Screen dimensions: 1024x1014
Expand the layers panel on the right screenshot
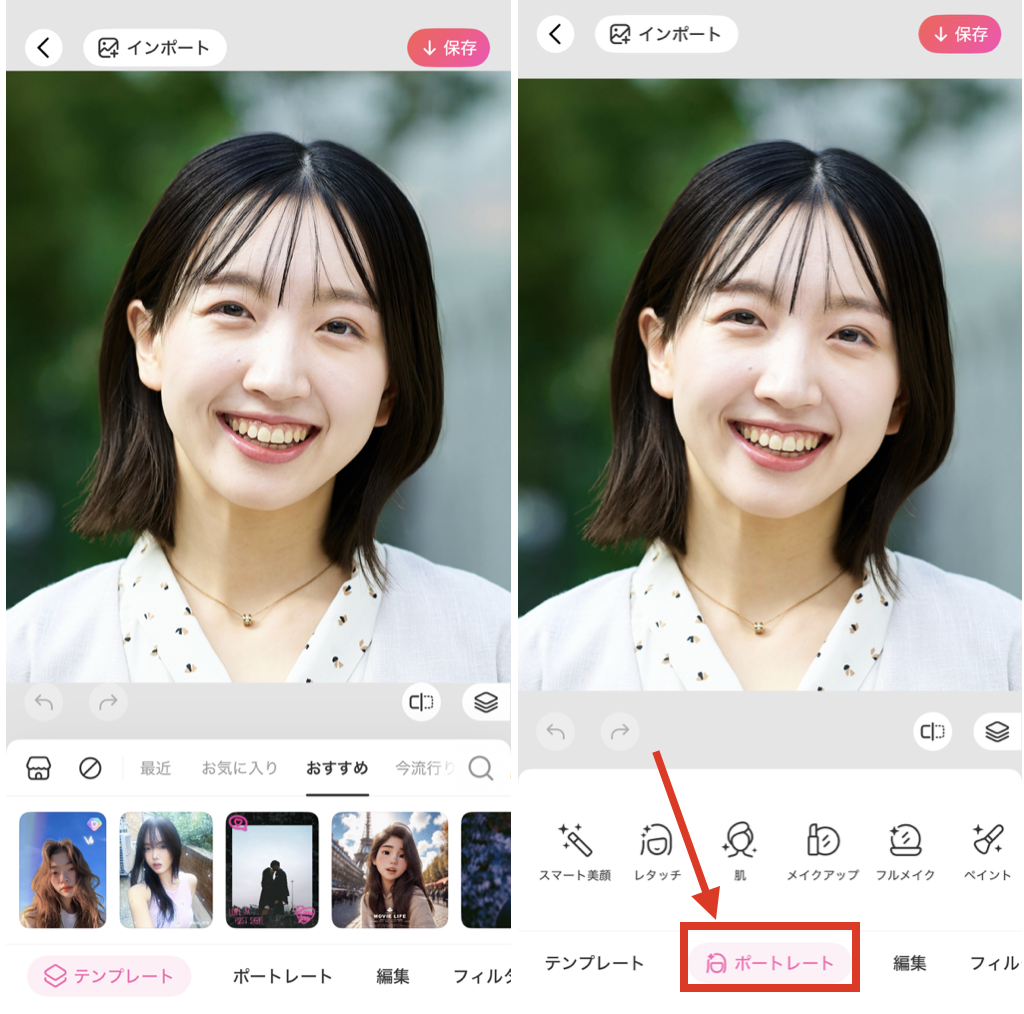(x=997, y=731)
